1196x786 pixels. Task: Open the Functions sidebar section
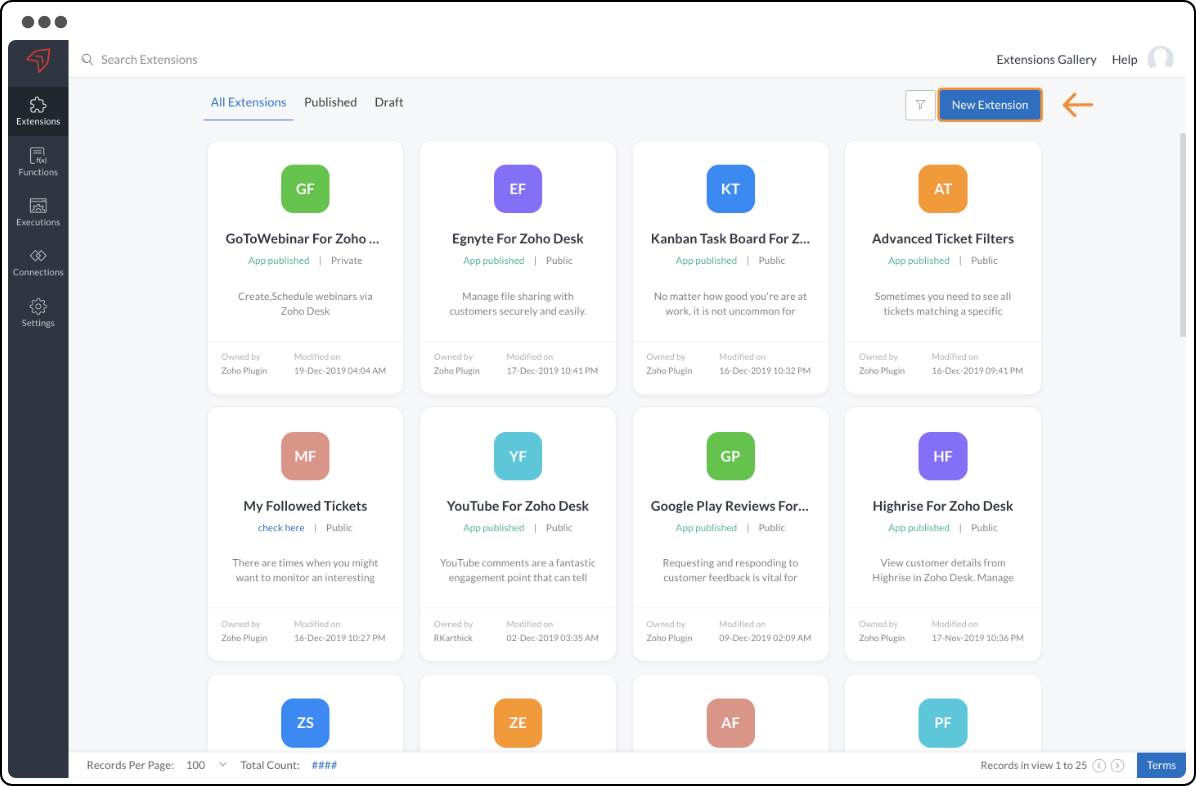point(38,162)
